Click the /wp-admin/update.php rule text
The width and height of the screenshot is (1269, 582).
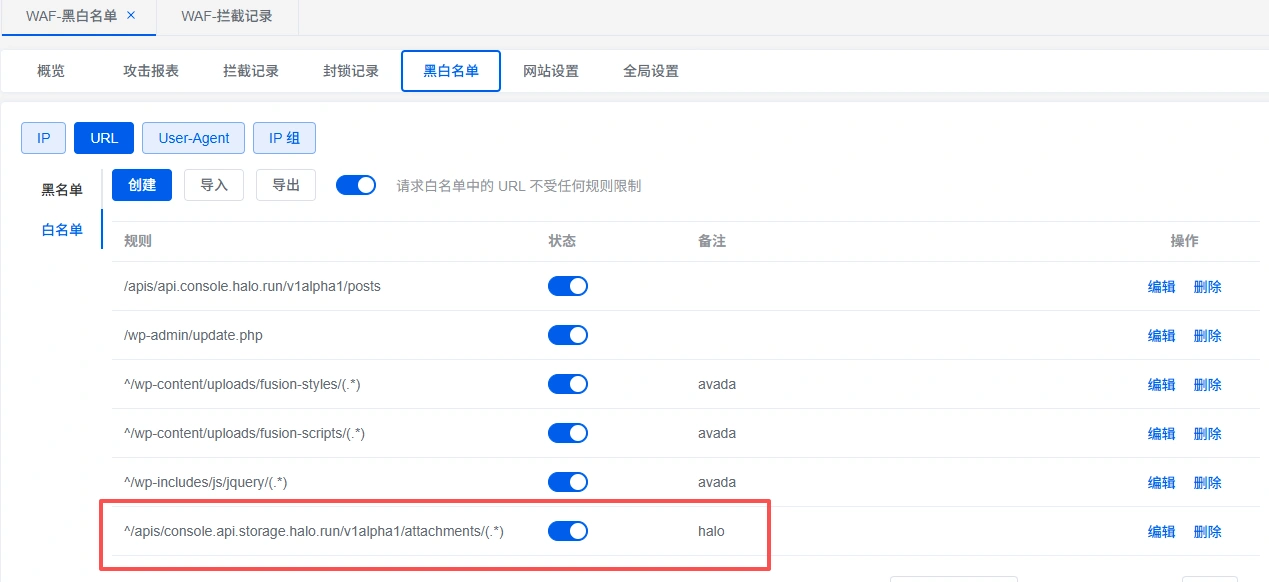[193, 335]
